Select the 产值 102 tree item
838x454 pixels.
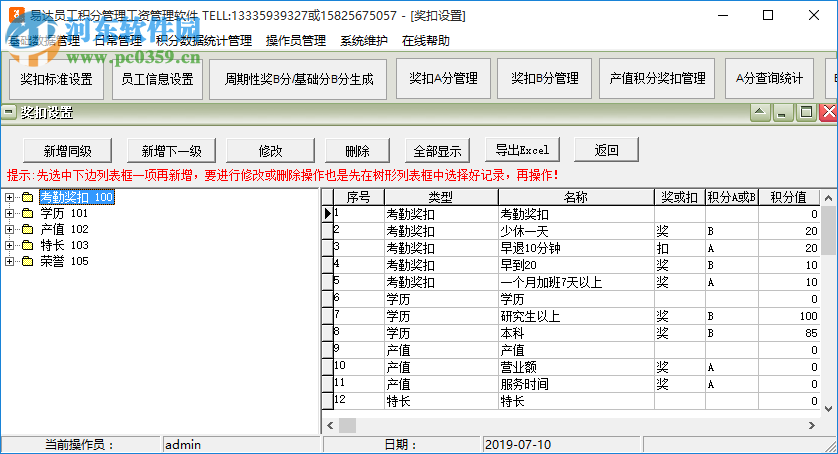64,229
